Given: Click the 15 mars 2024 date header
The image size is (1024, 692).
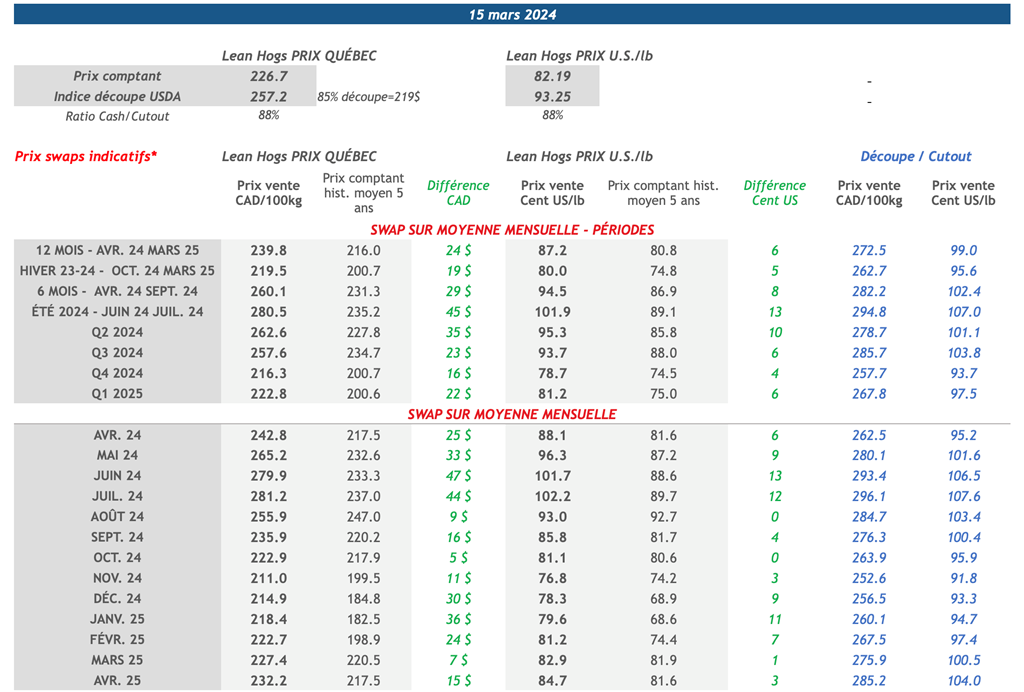Looking at the screenshot, I should point(512,14).
